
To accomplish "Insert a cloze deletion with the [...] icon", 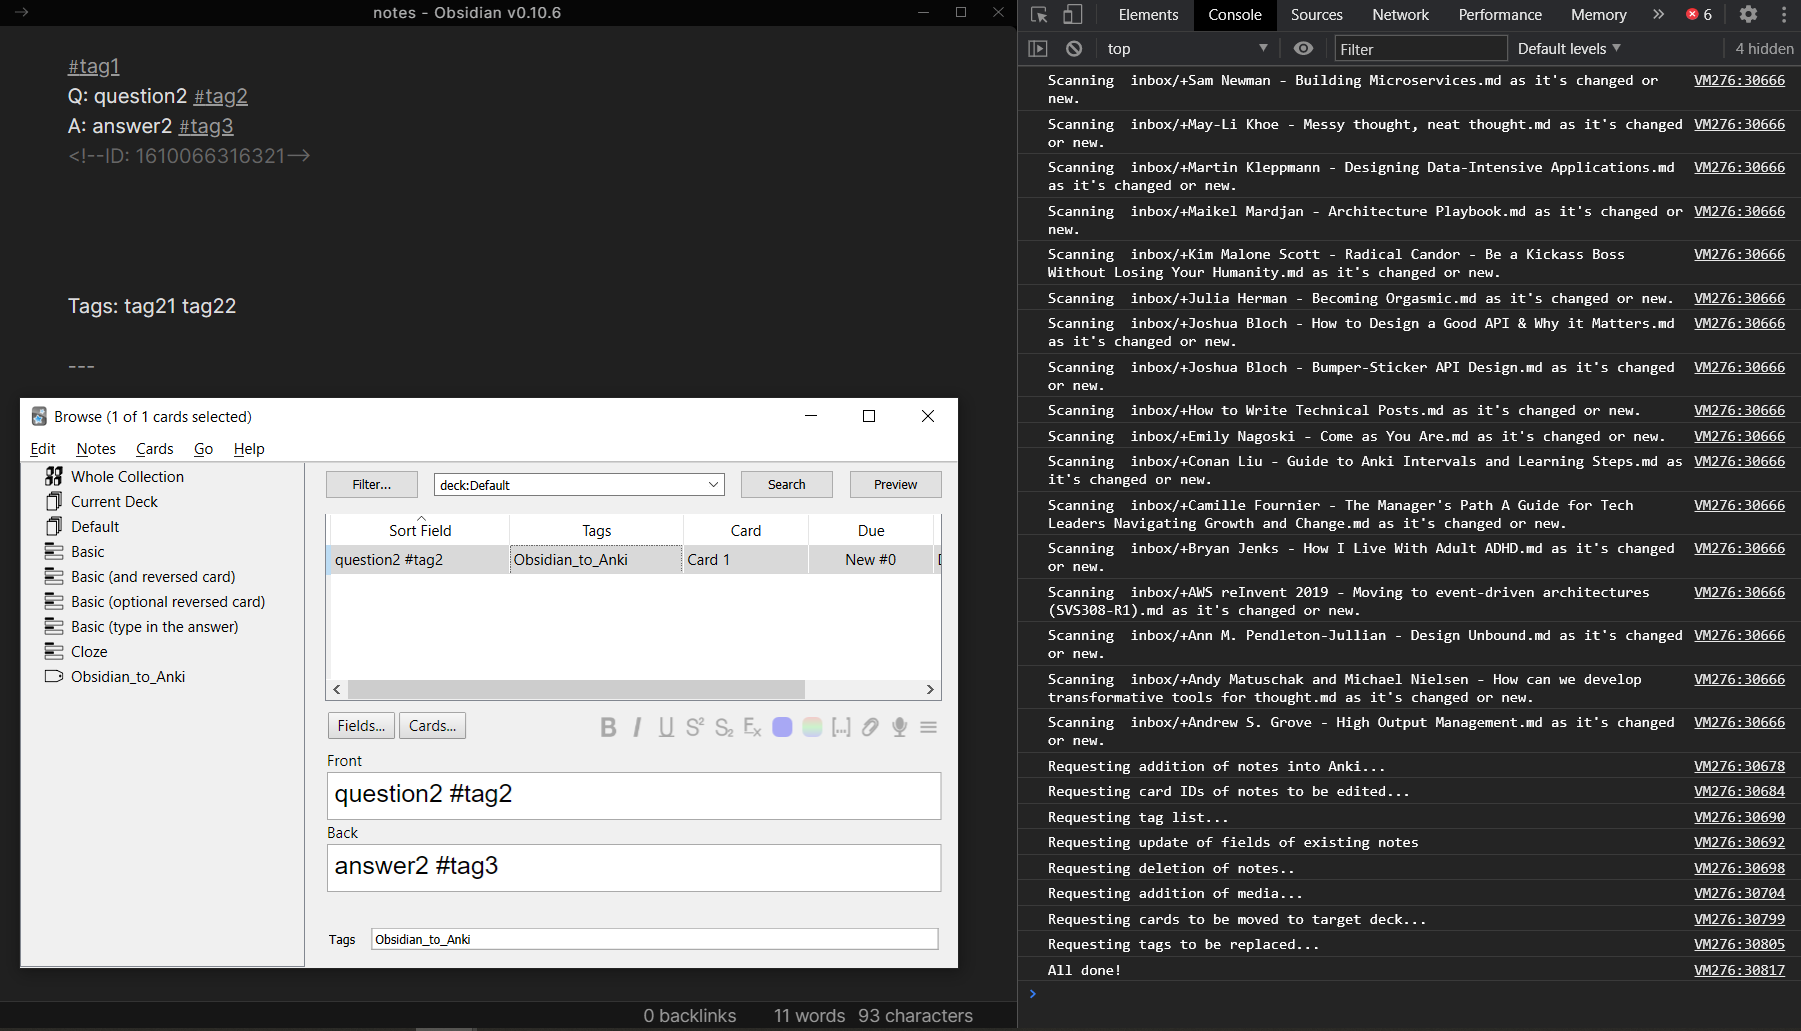I will (841, 727).
